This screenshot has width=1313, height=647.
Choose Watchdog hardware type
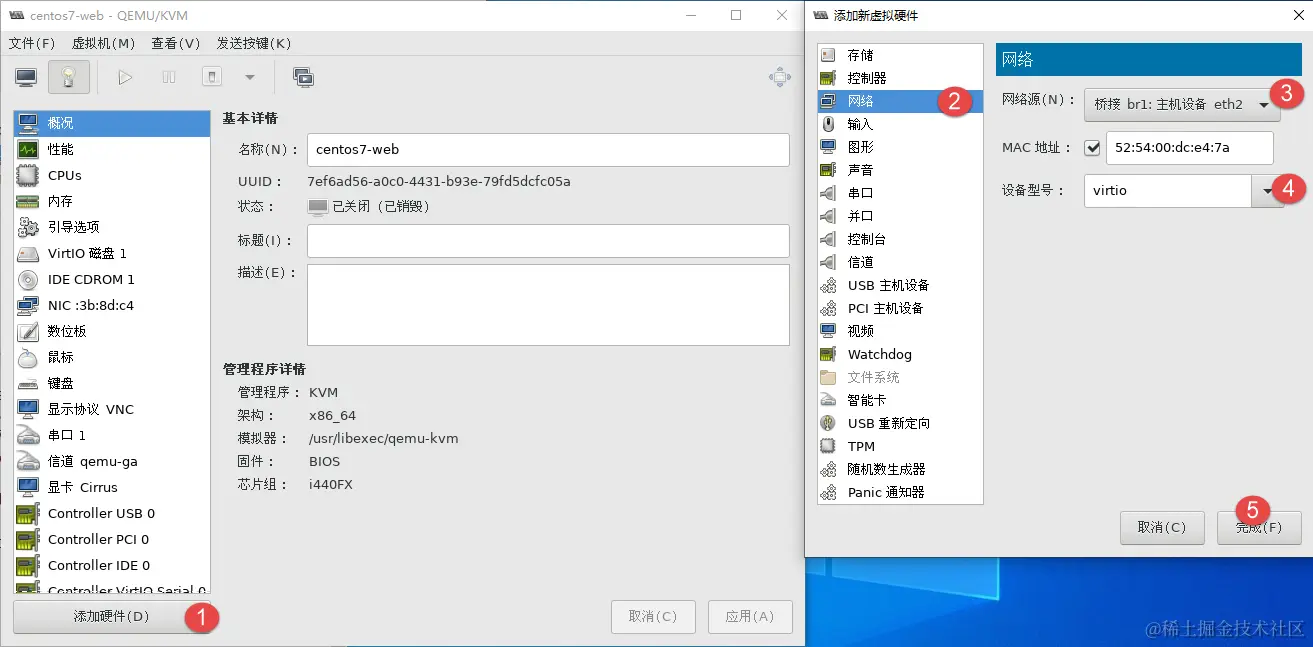click(x=900, y=354)
